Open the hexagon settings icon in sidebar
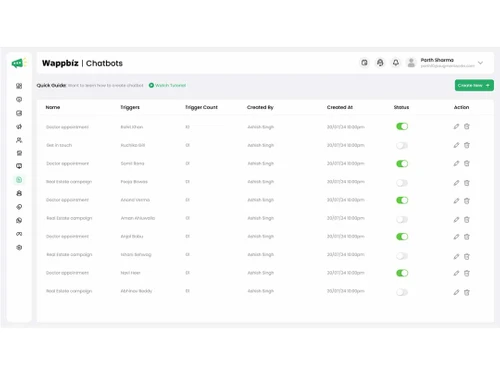The image size is (500, 375). click(x=19, y=247)
